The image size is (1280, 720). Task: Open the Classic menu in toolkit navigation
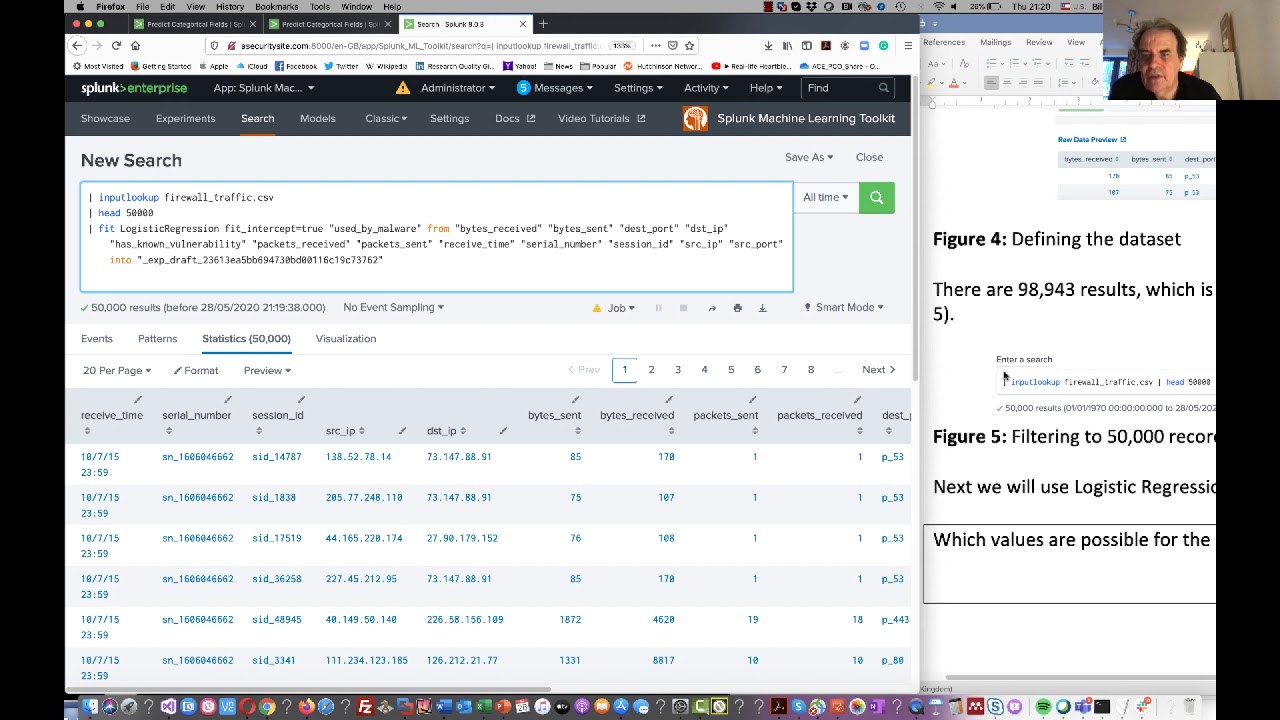386,118
